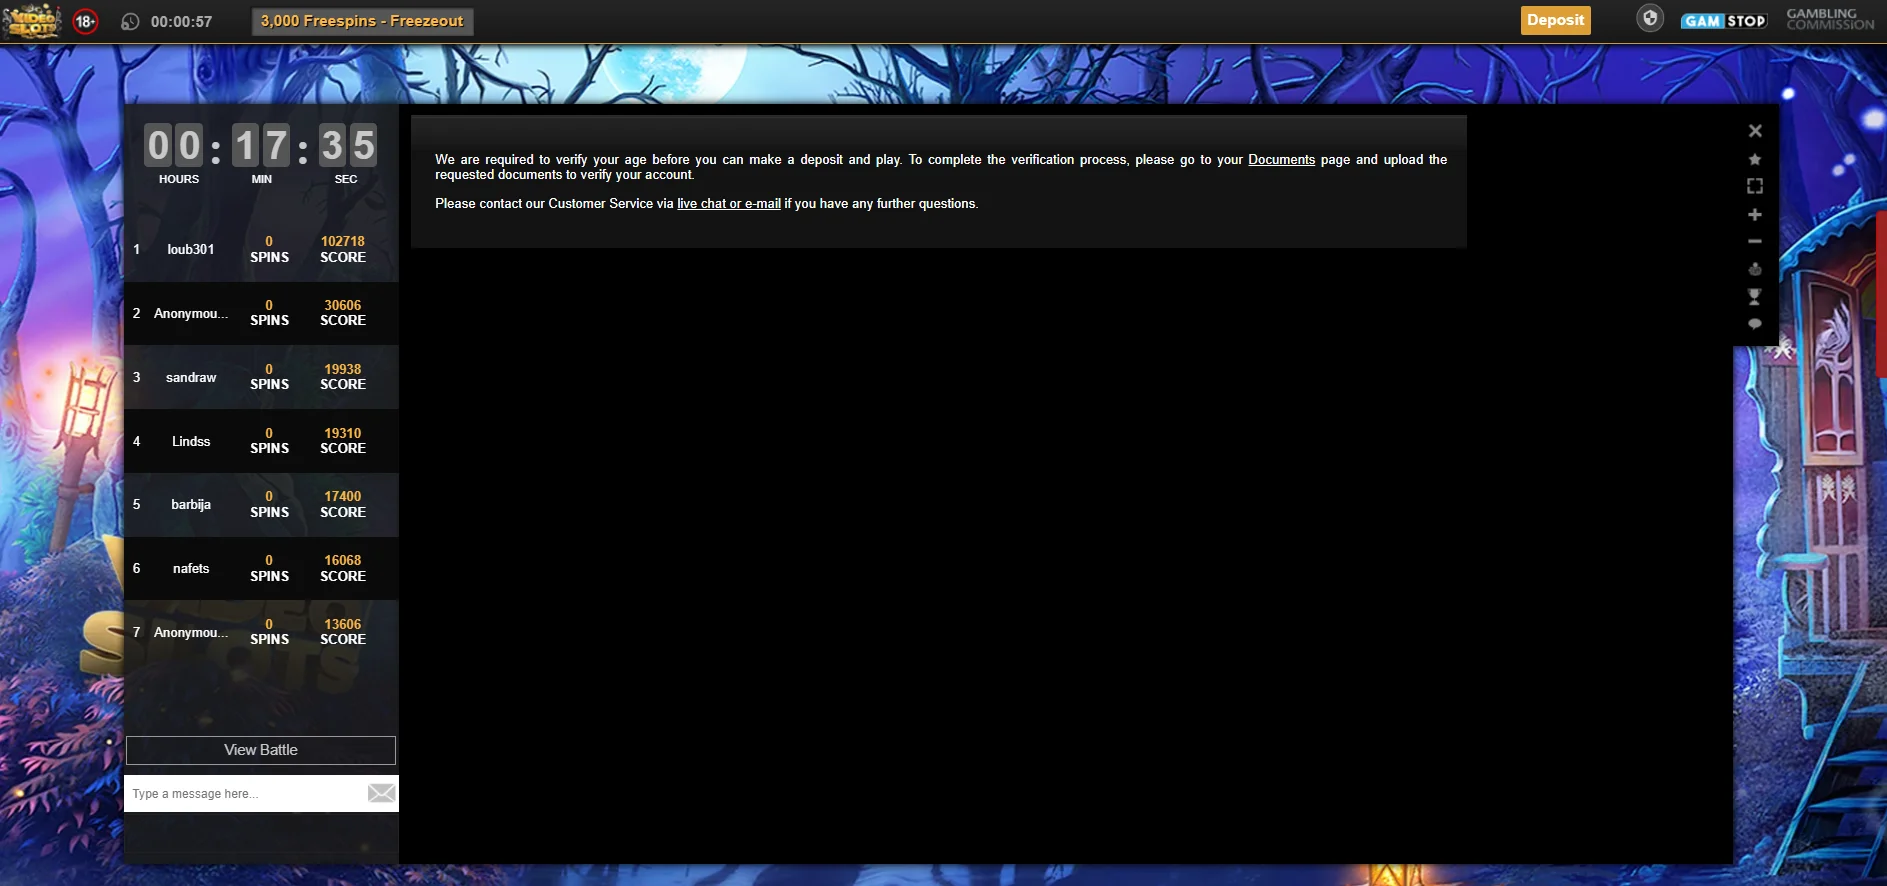Click the minus icon in side toolbar
Screen dimensions: 1887x886
coord(1755,241)
